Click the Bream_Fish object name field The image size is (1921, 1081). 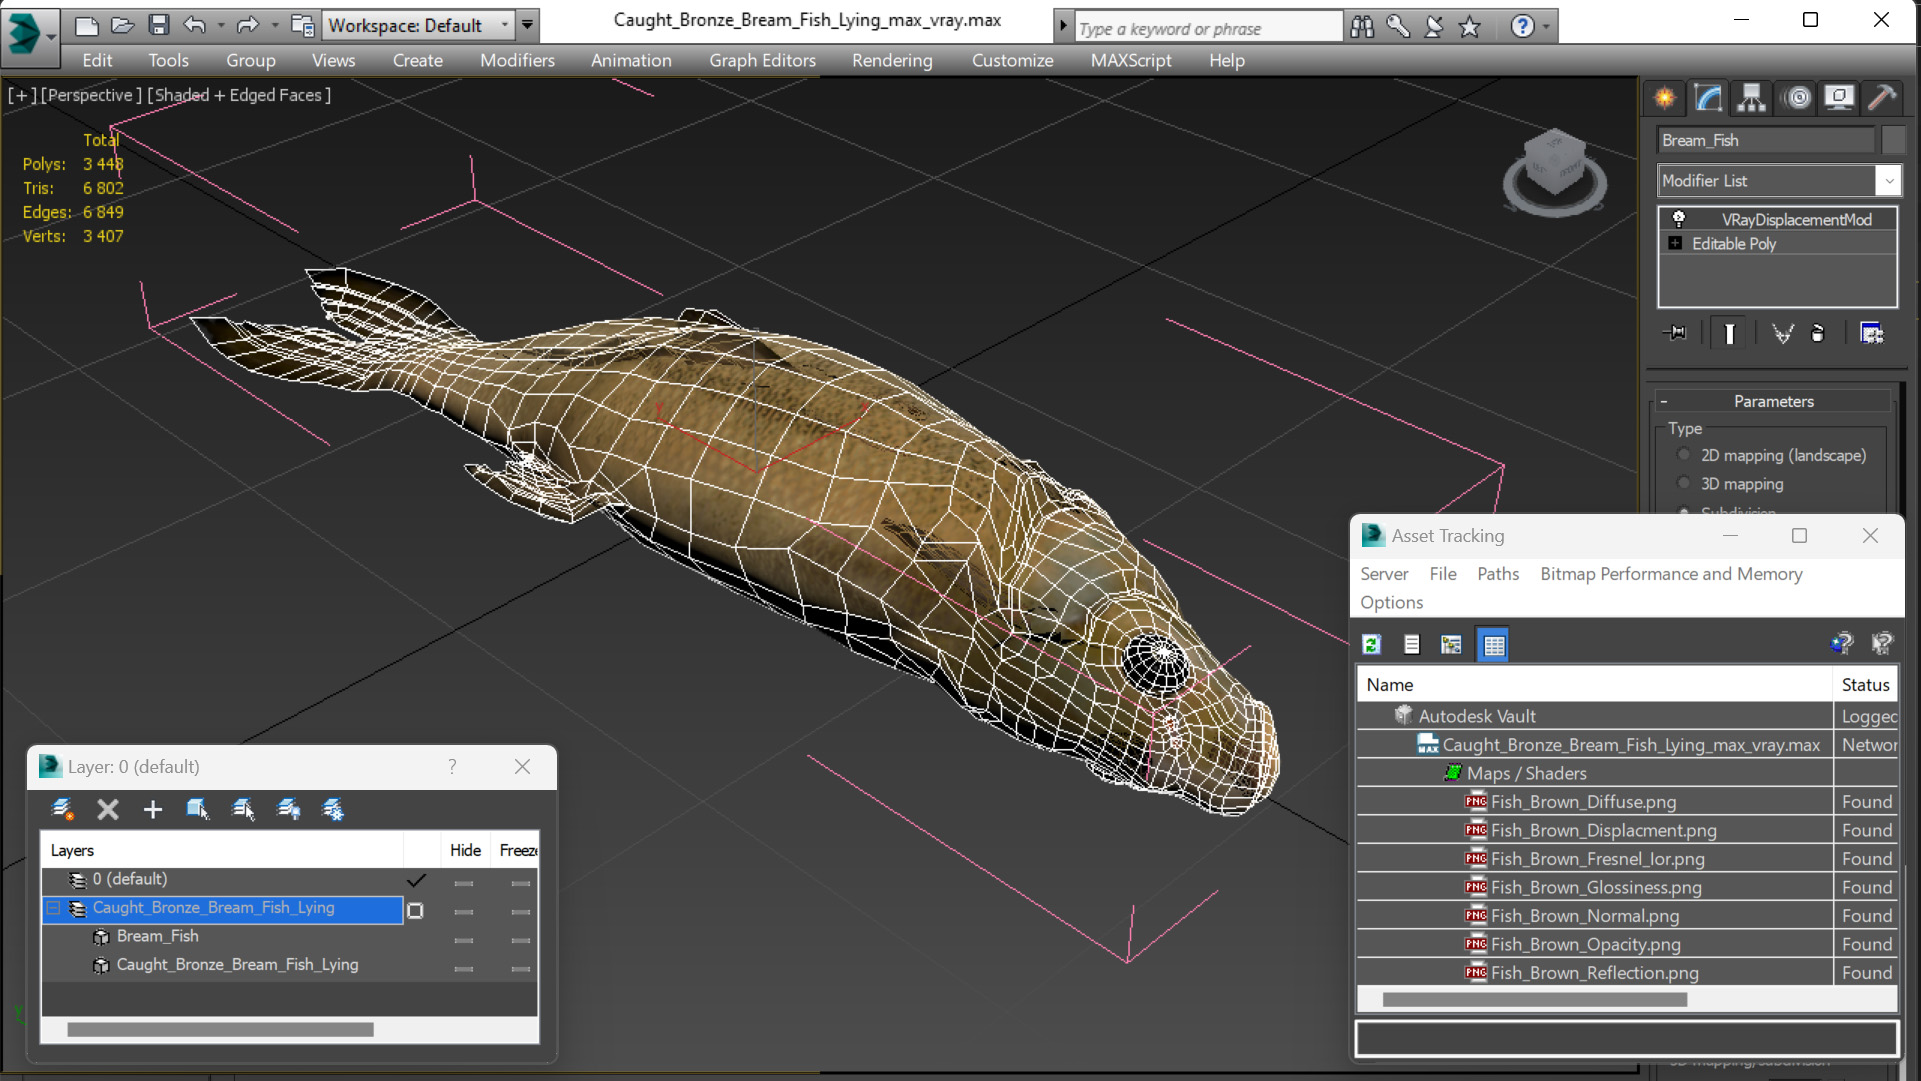(1766, 140)
